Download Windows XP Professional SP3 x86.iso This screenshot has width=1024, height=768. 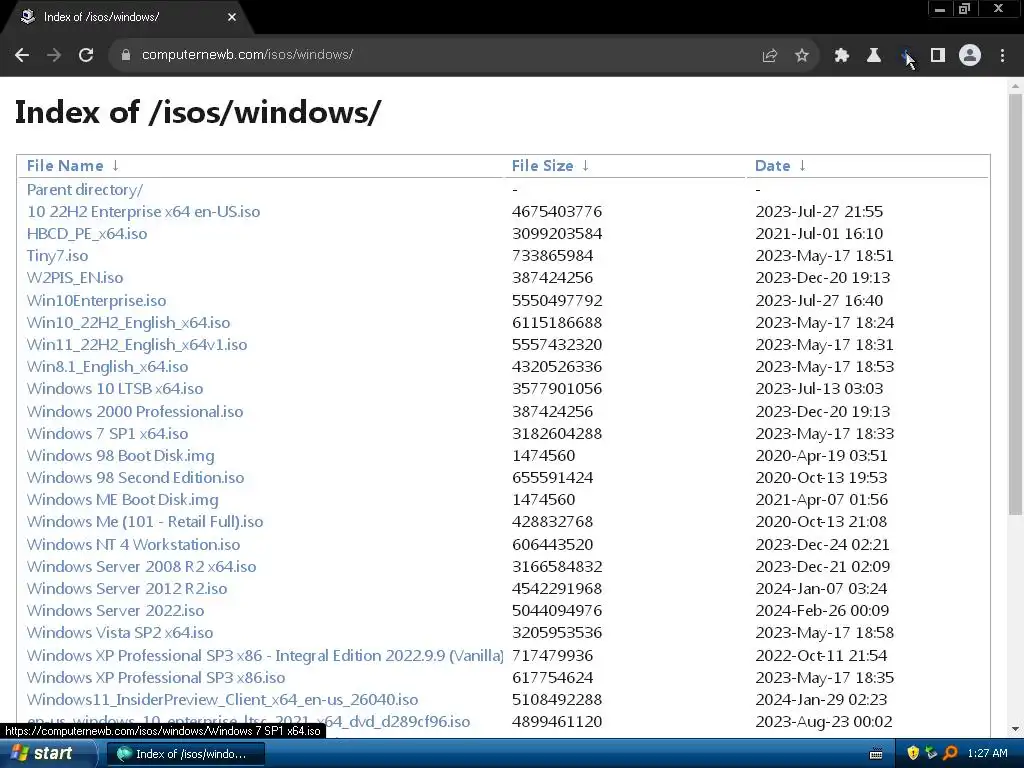(x=155, y=678)
